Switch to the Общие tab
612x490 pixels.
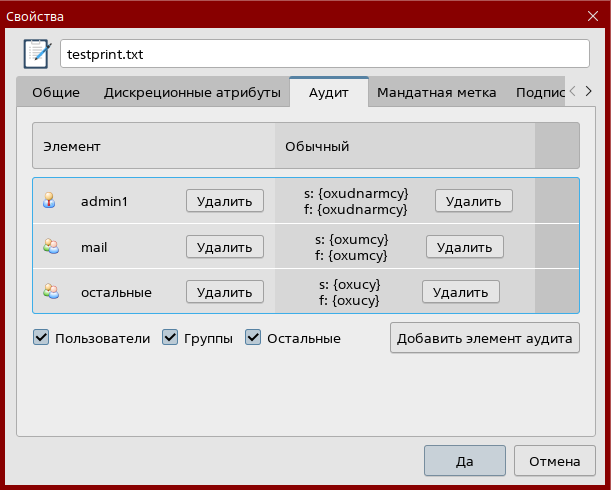pos(56,93)
